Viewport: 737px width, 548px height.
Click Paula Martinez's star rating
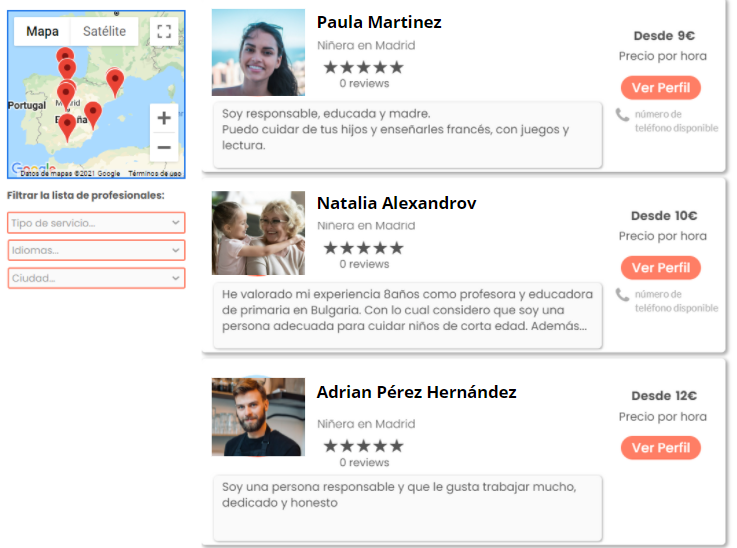(x=363, y=67)
